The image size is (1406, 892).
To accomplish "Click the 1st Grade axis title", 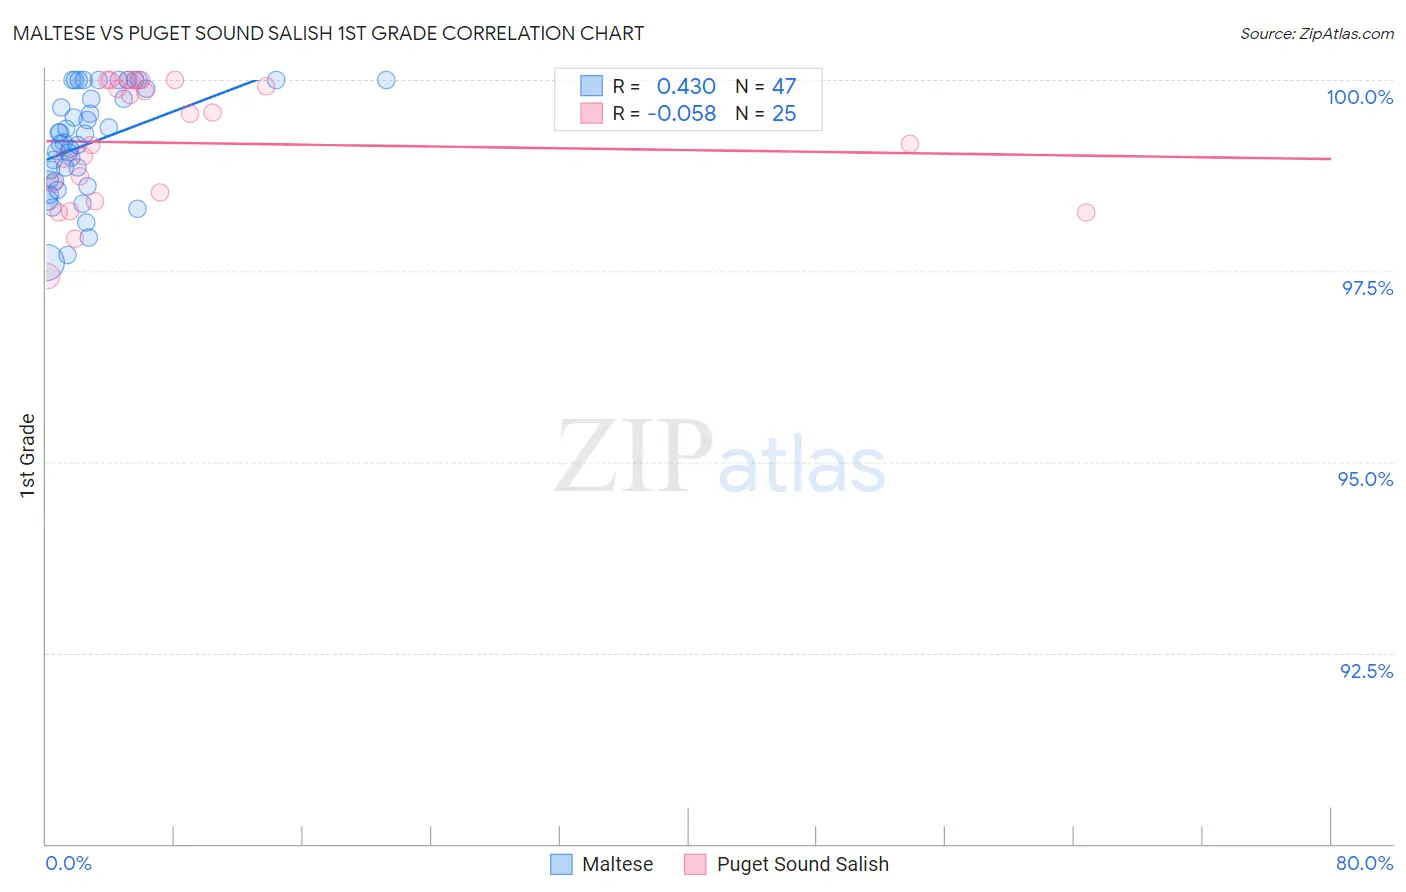I will pos(28,455).
